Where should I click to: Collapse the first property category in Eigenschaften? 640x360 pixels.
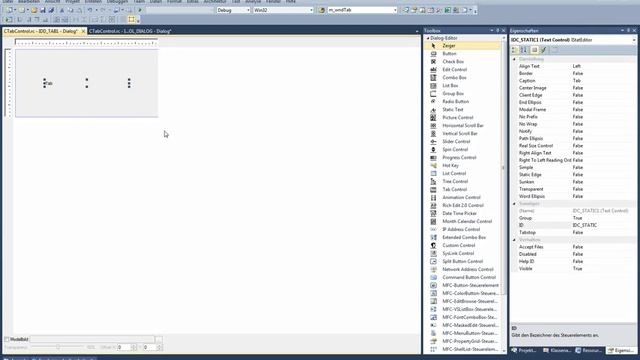pos(514,59)
